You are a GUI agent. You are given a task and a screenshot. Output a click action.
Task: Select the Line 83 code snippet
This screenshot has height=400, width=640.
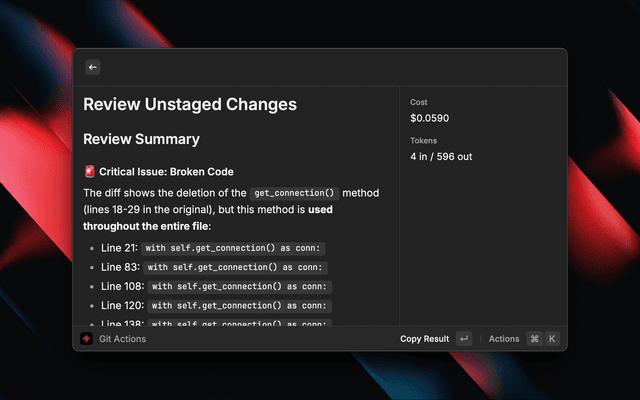[236, 267]
